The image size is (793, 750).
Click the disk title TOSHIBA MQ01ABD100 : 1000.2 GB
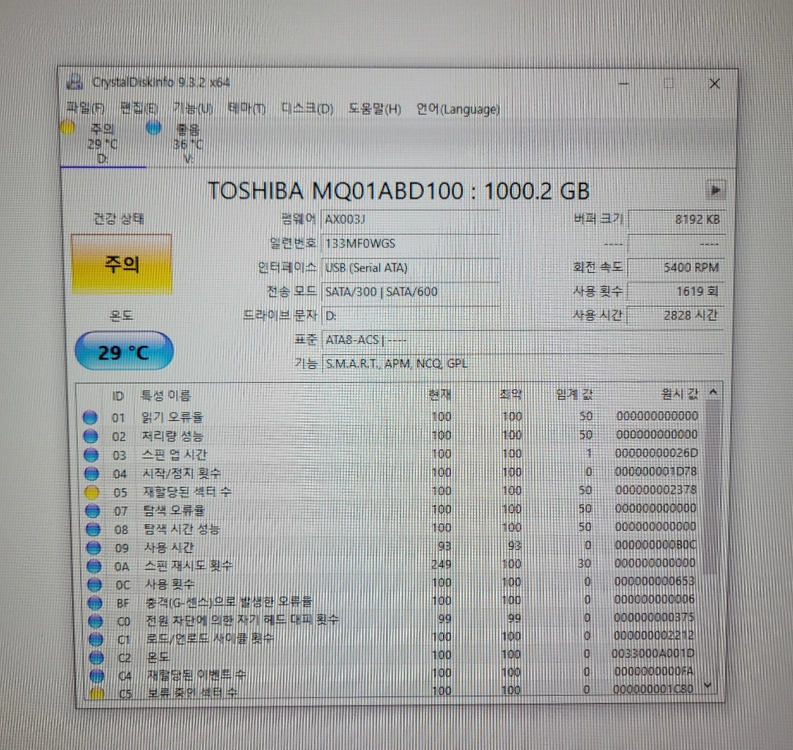point(399,191)
